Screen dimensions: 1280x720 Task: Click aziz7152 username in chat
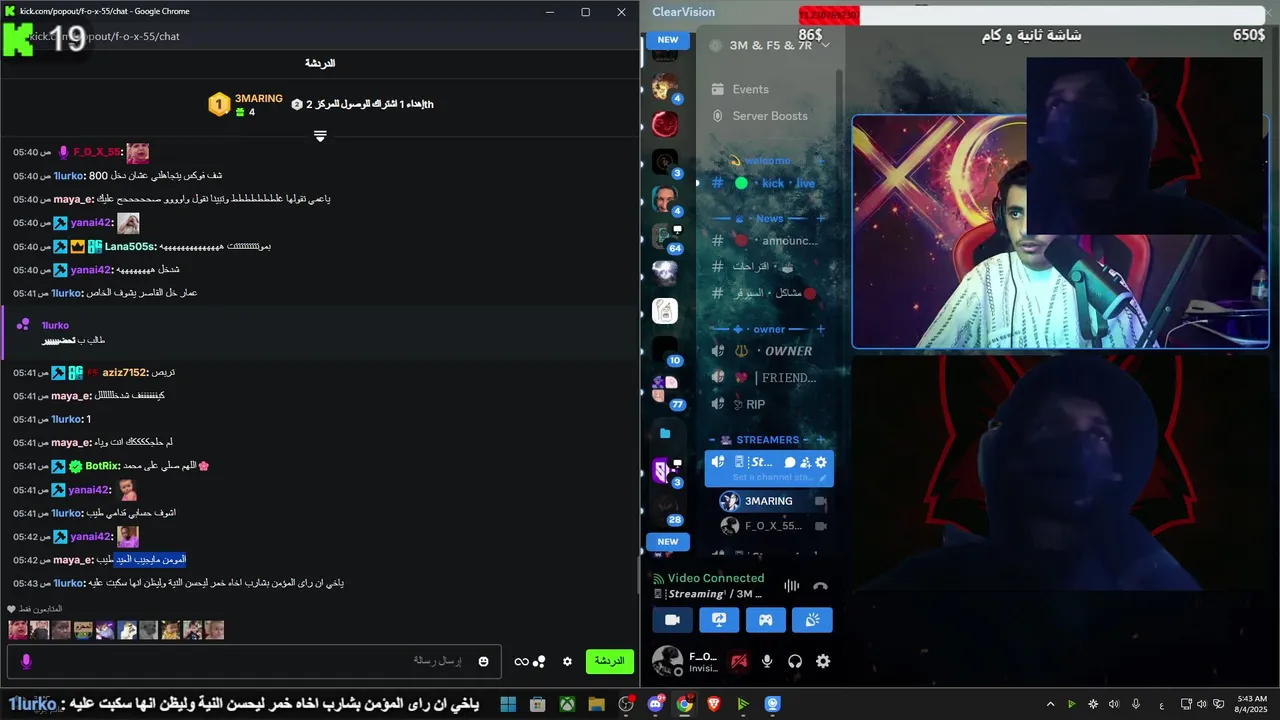pyautogui.click(x=124, y=372)
